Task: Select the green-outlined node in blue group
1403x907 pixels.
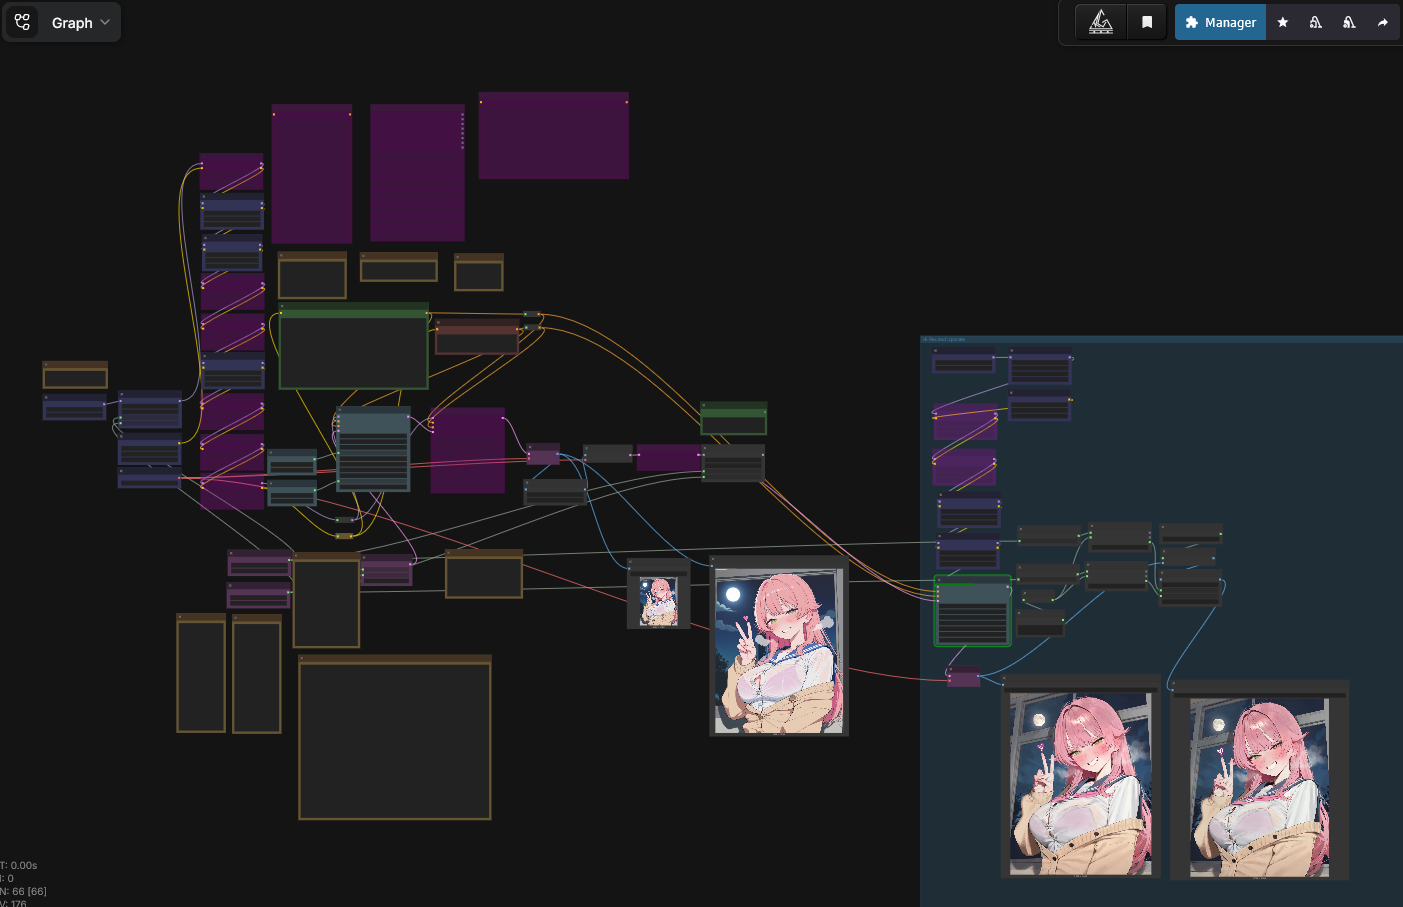Action: point(973,611)
